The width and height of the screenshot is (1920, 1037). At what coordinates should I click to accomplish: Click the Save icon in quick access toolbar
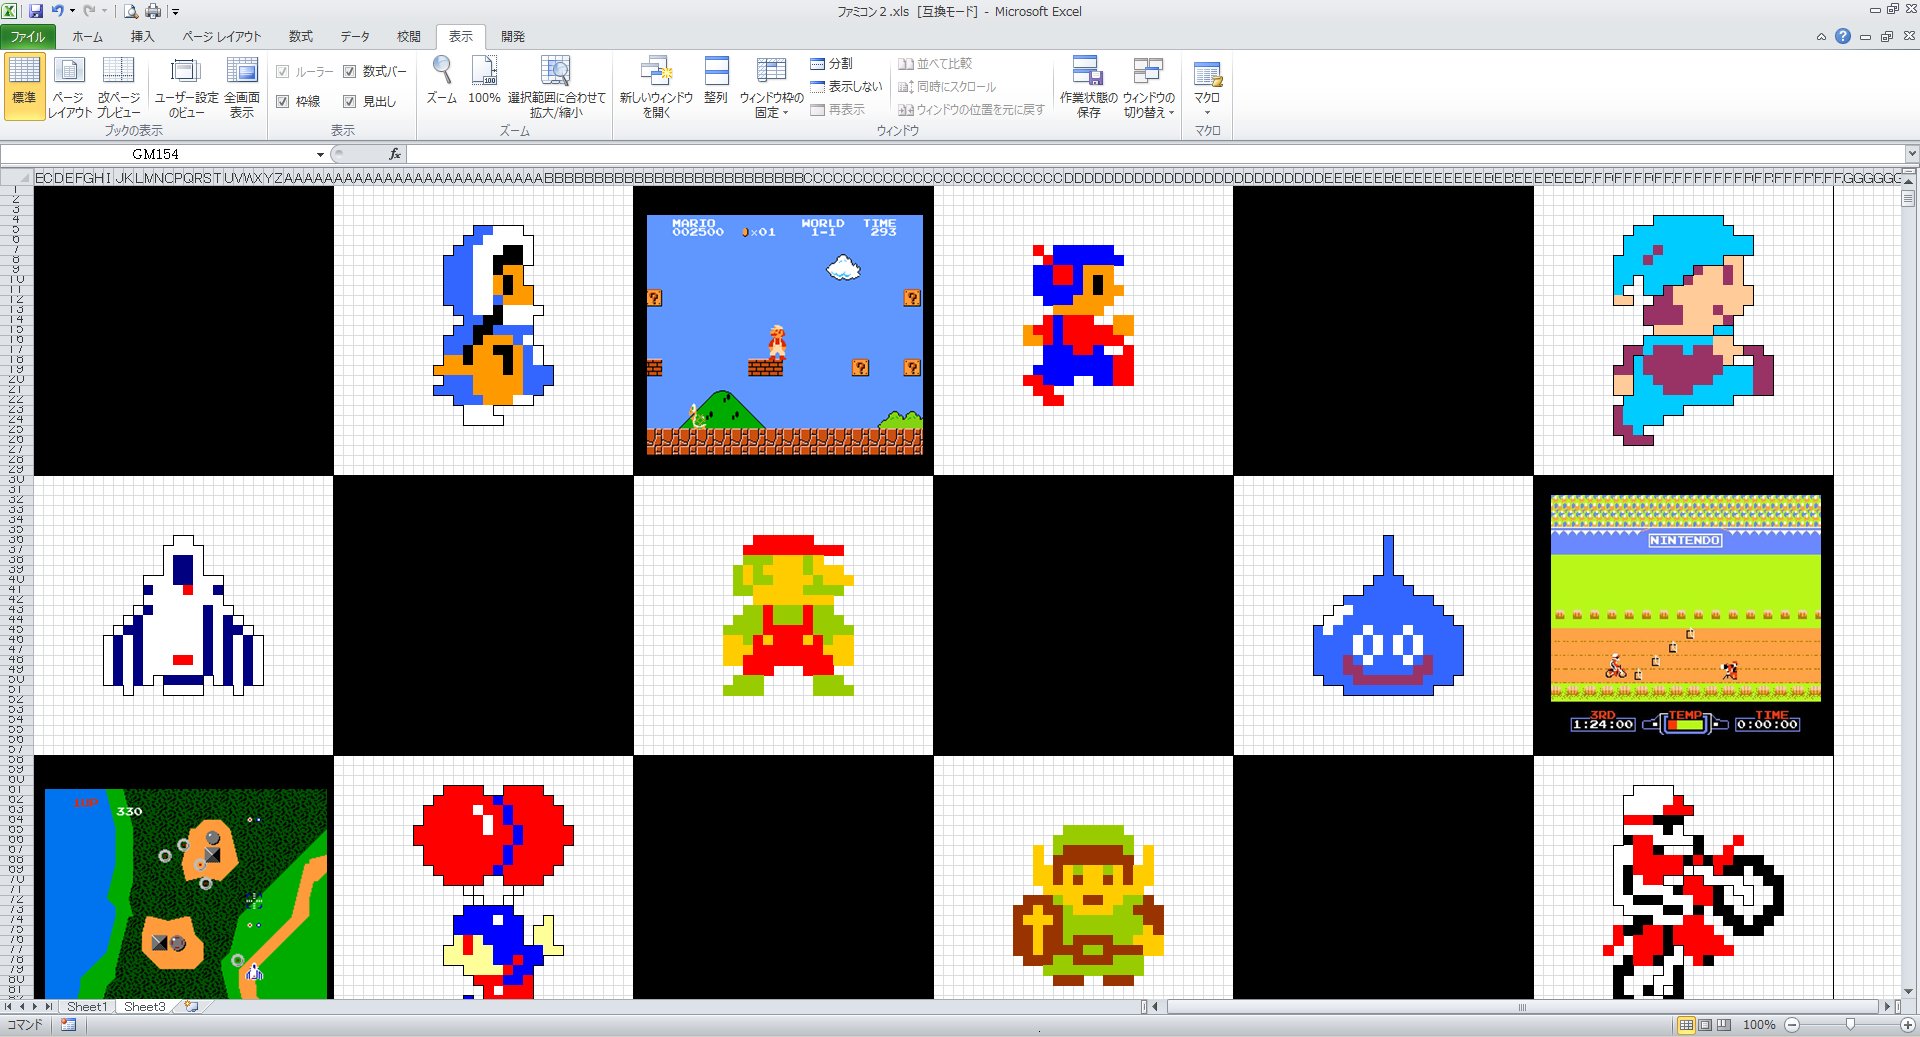point(36,11)
